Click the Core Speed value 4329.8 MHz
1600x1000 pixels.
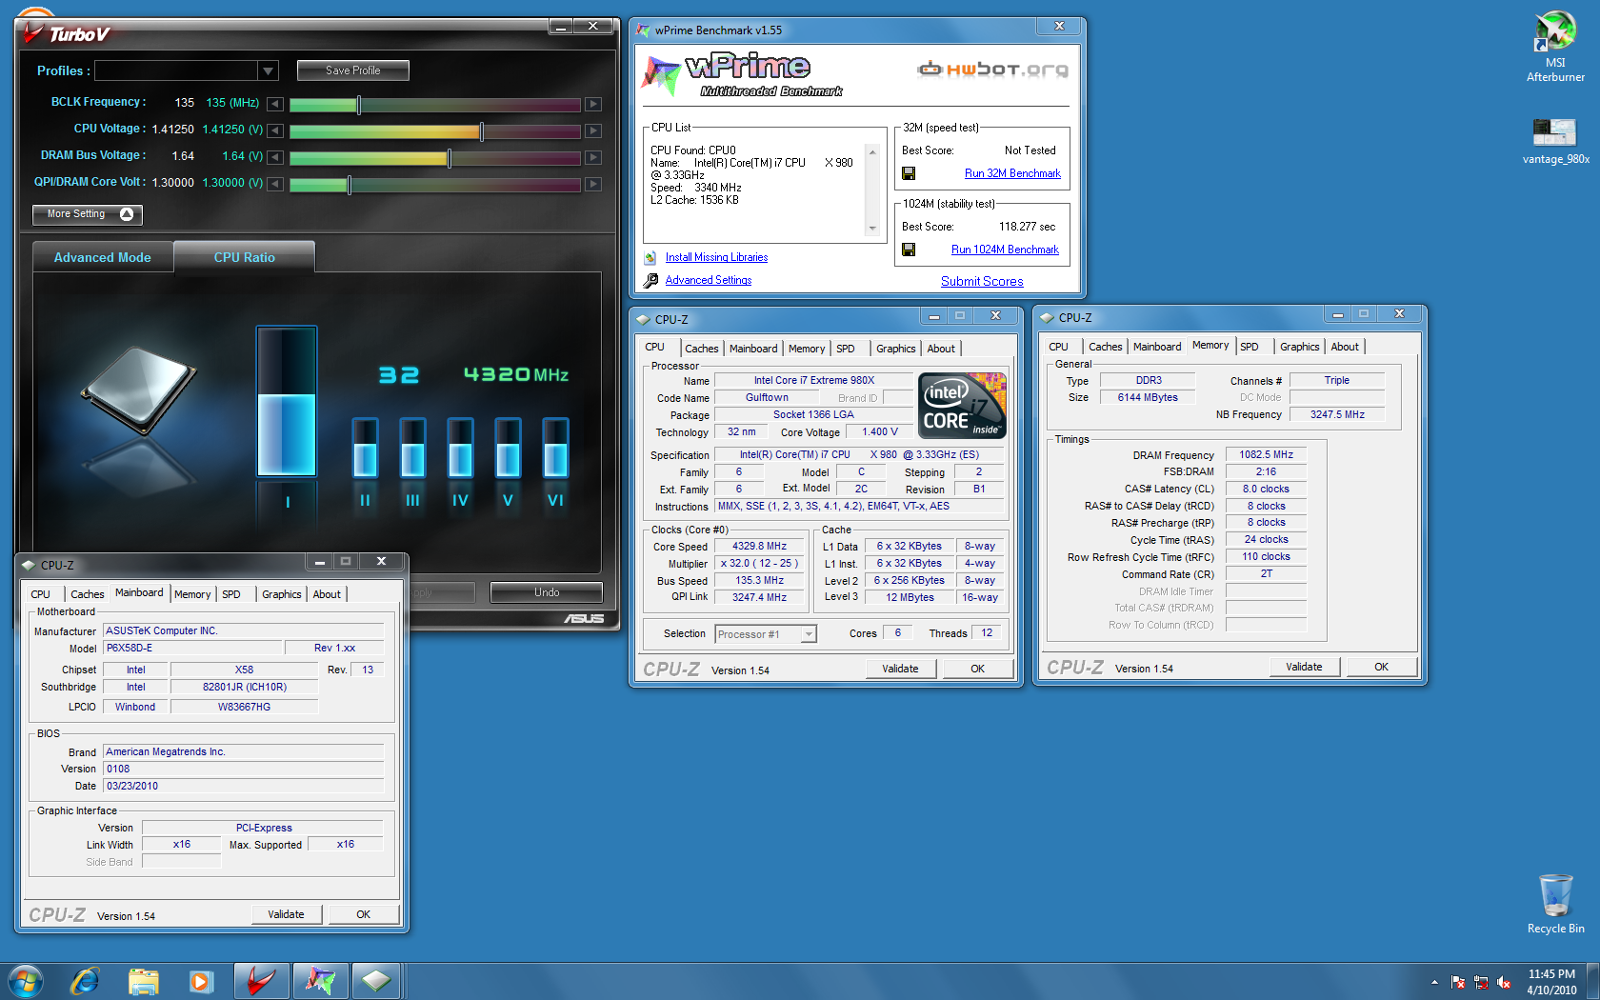pyautogui.click(x=760, y=546)
